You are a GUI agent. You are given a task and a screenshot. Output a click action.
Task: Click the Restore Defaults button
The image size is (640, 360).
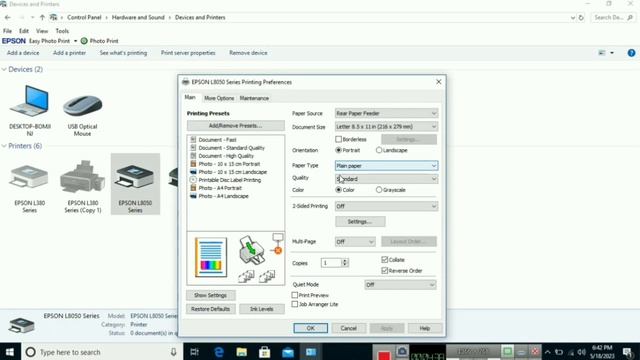(211, 309)
